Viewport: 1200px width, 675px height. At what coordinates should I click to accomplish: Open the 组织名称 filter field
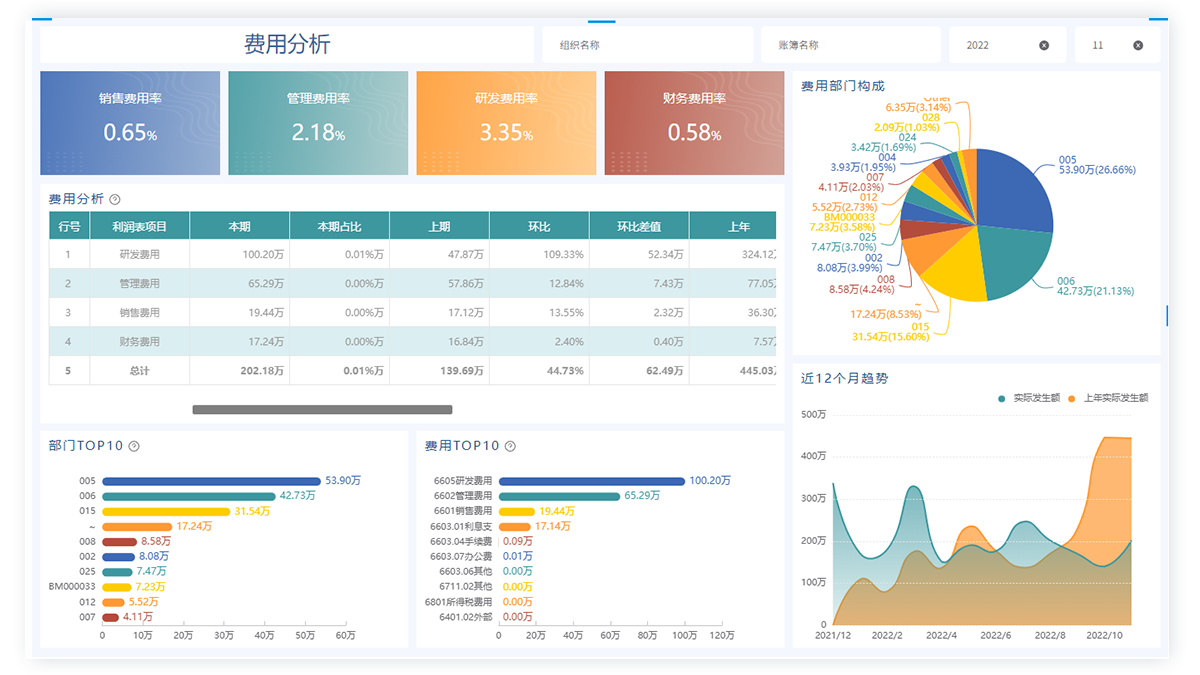[x=648, y=45]
